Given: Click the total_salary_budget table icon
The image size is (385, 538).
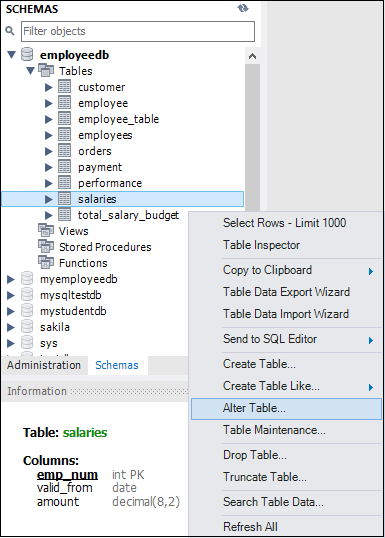Looking at the screenshot, I should click(65, 215).
